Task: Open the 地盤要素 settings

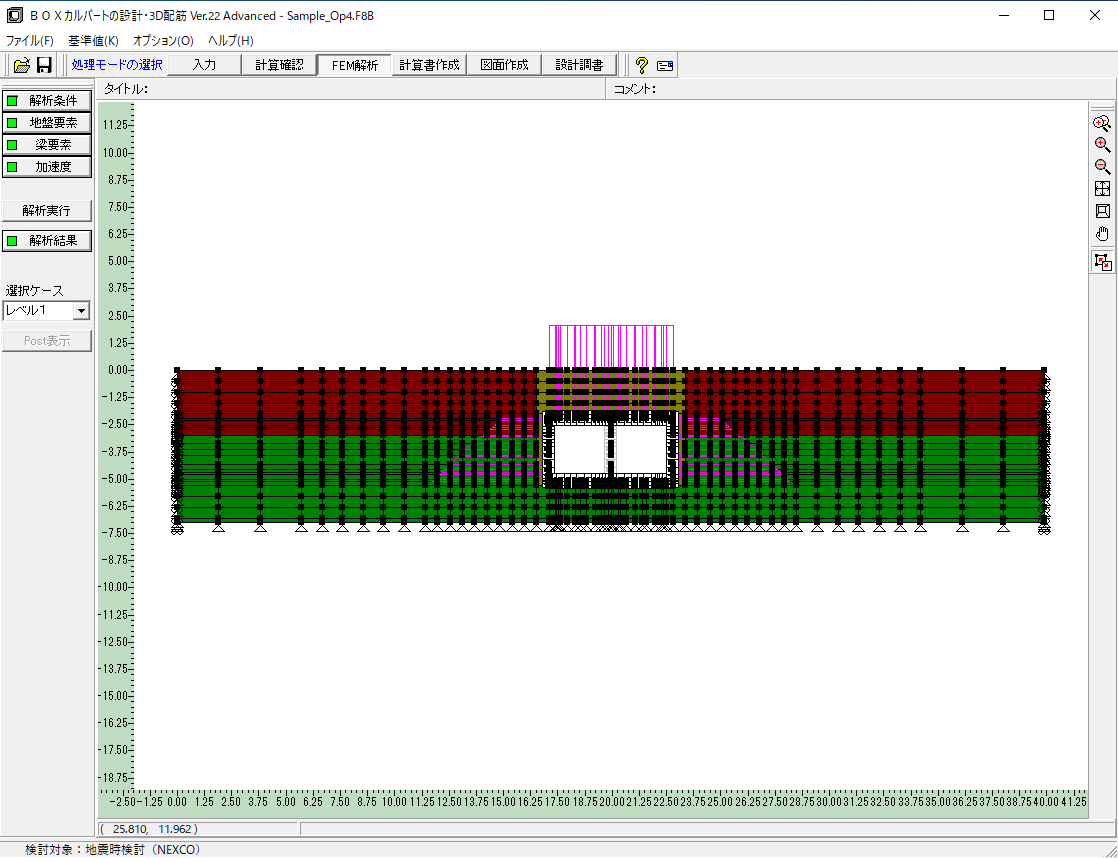Action: coord(47,123)
